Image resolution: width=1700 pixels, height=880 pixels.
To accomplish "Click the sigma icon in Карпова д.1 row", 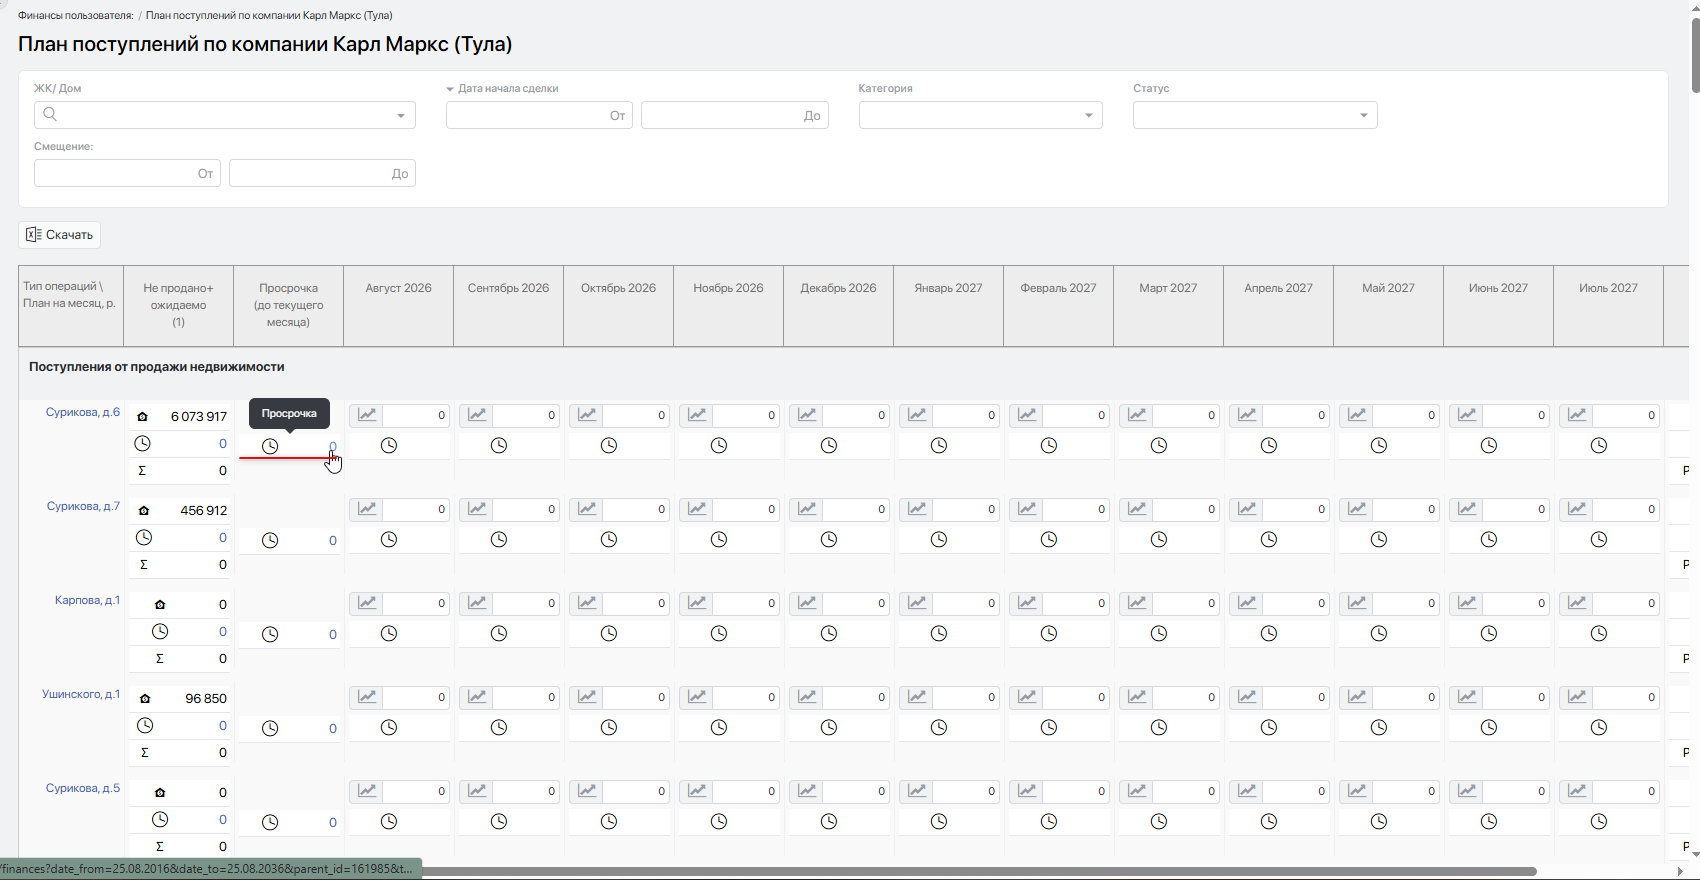I will pos(160,658).
